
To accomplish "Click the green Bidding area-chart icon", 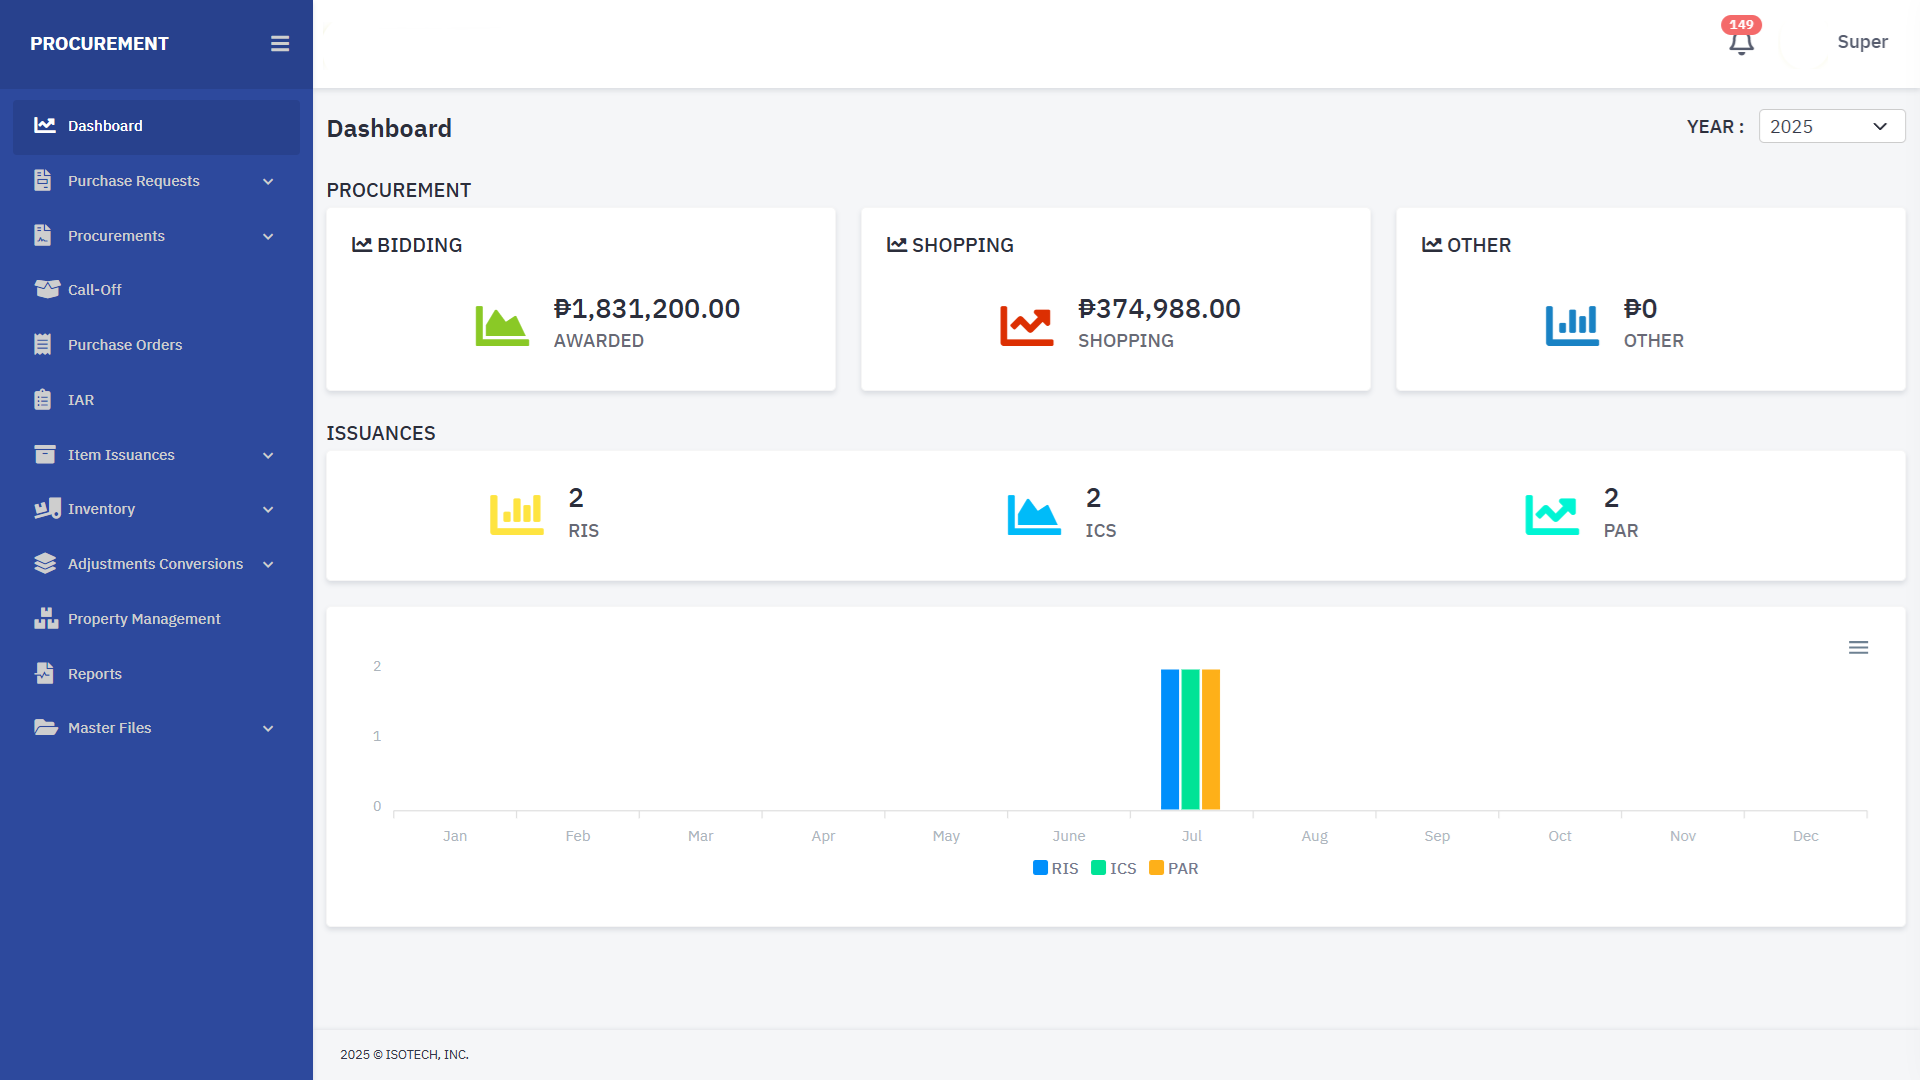I will pos(502,326).
